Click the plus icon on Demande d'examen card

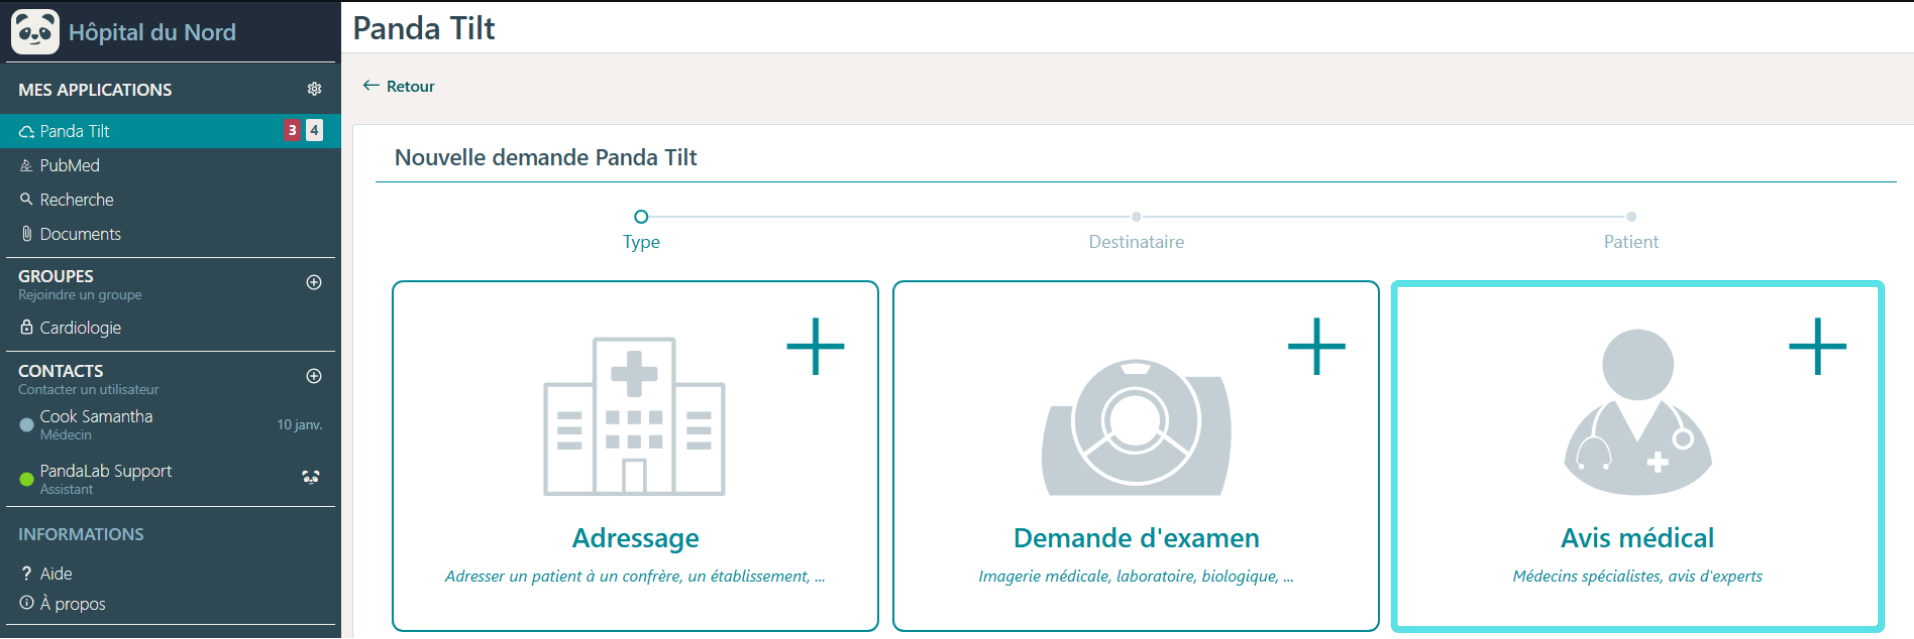click(x=1316, y=346)
